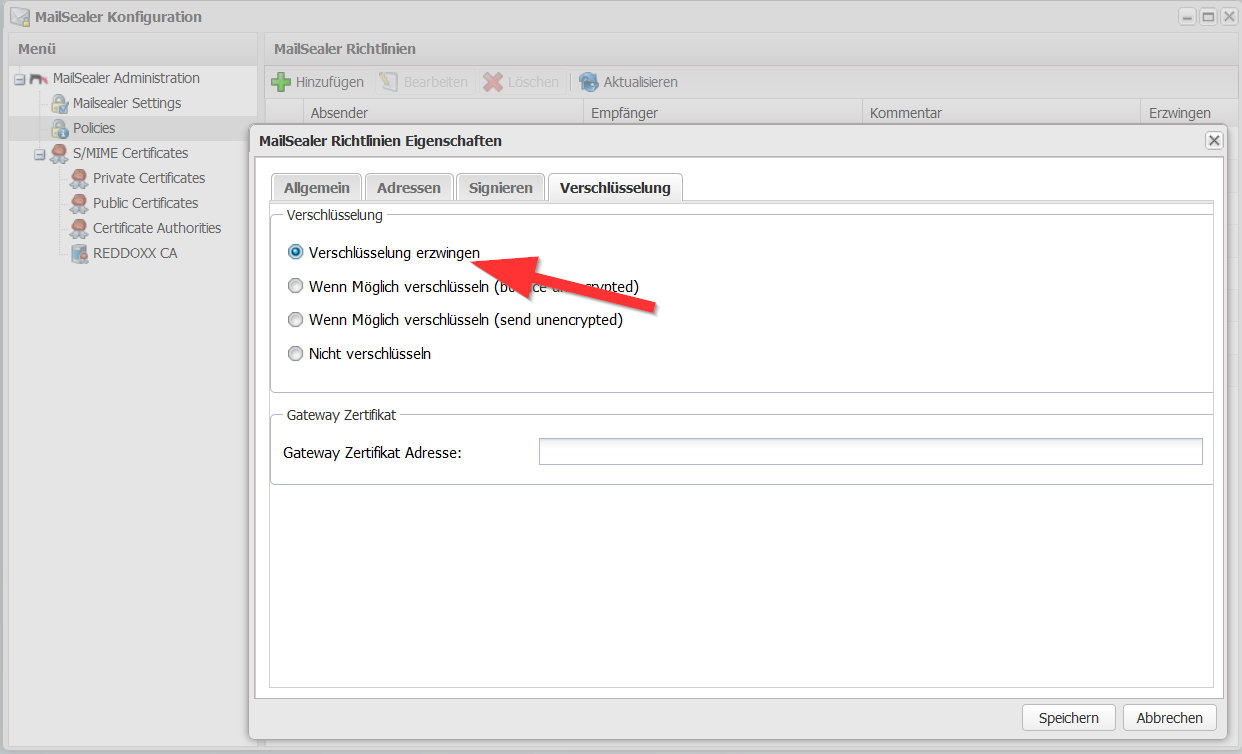Screen dimensions: 1242x754
Task: Click the Aktualisieren refresh icon
Action: [x=589, y=82]
